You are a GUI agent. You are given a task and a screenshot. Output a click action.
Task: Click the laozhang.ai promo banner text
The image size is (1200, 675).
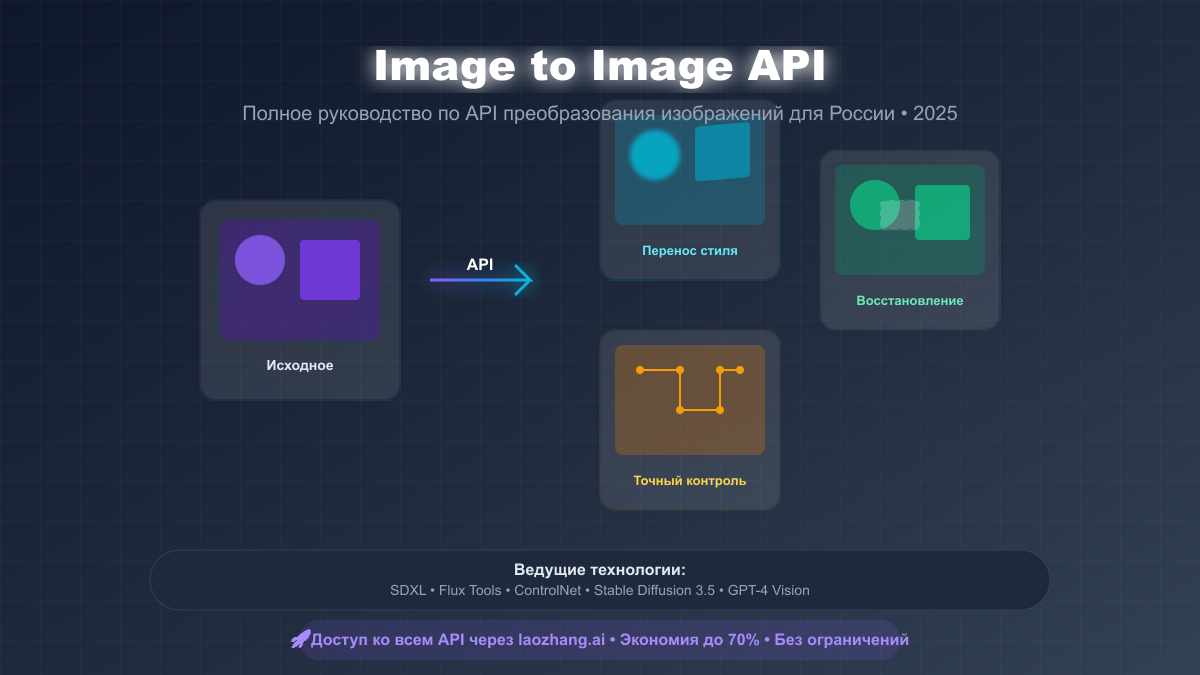(610, 640)
